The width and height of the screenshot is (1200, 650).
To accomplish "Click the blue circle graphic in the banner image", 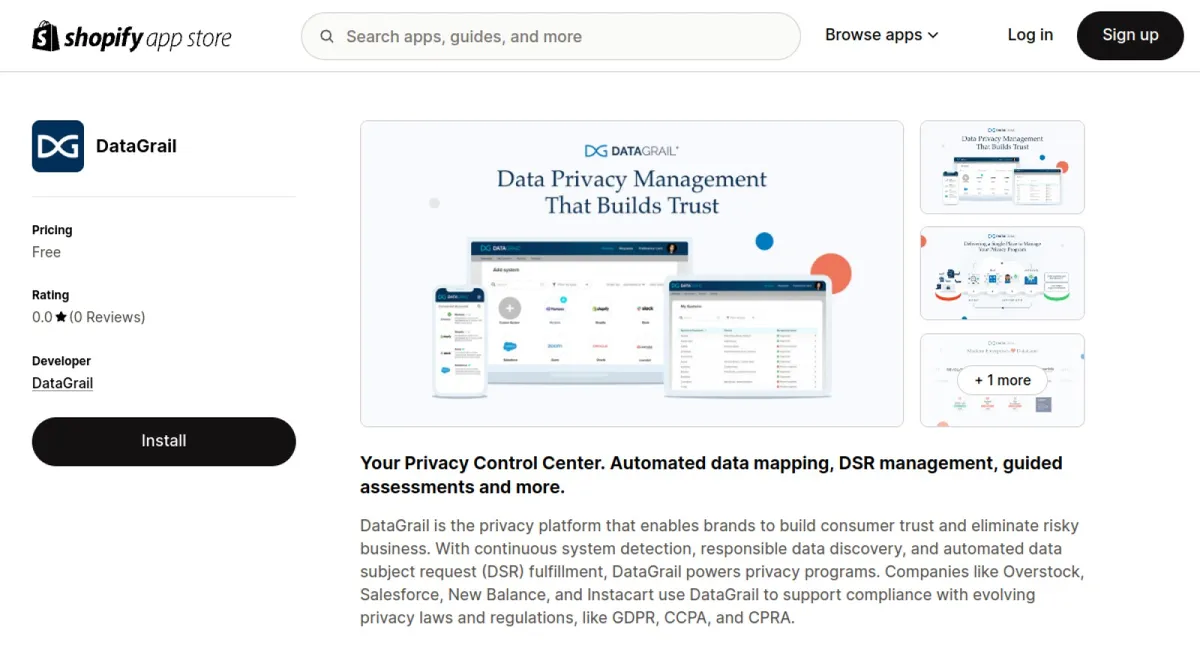I will [764, 241].
